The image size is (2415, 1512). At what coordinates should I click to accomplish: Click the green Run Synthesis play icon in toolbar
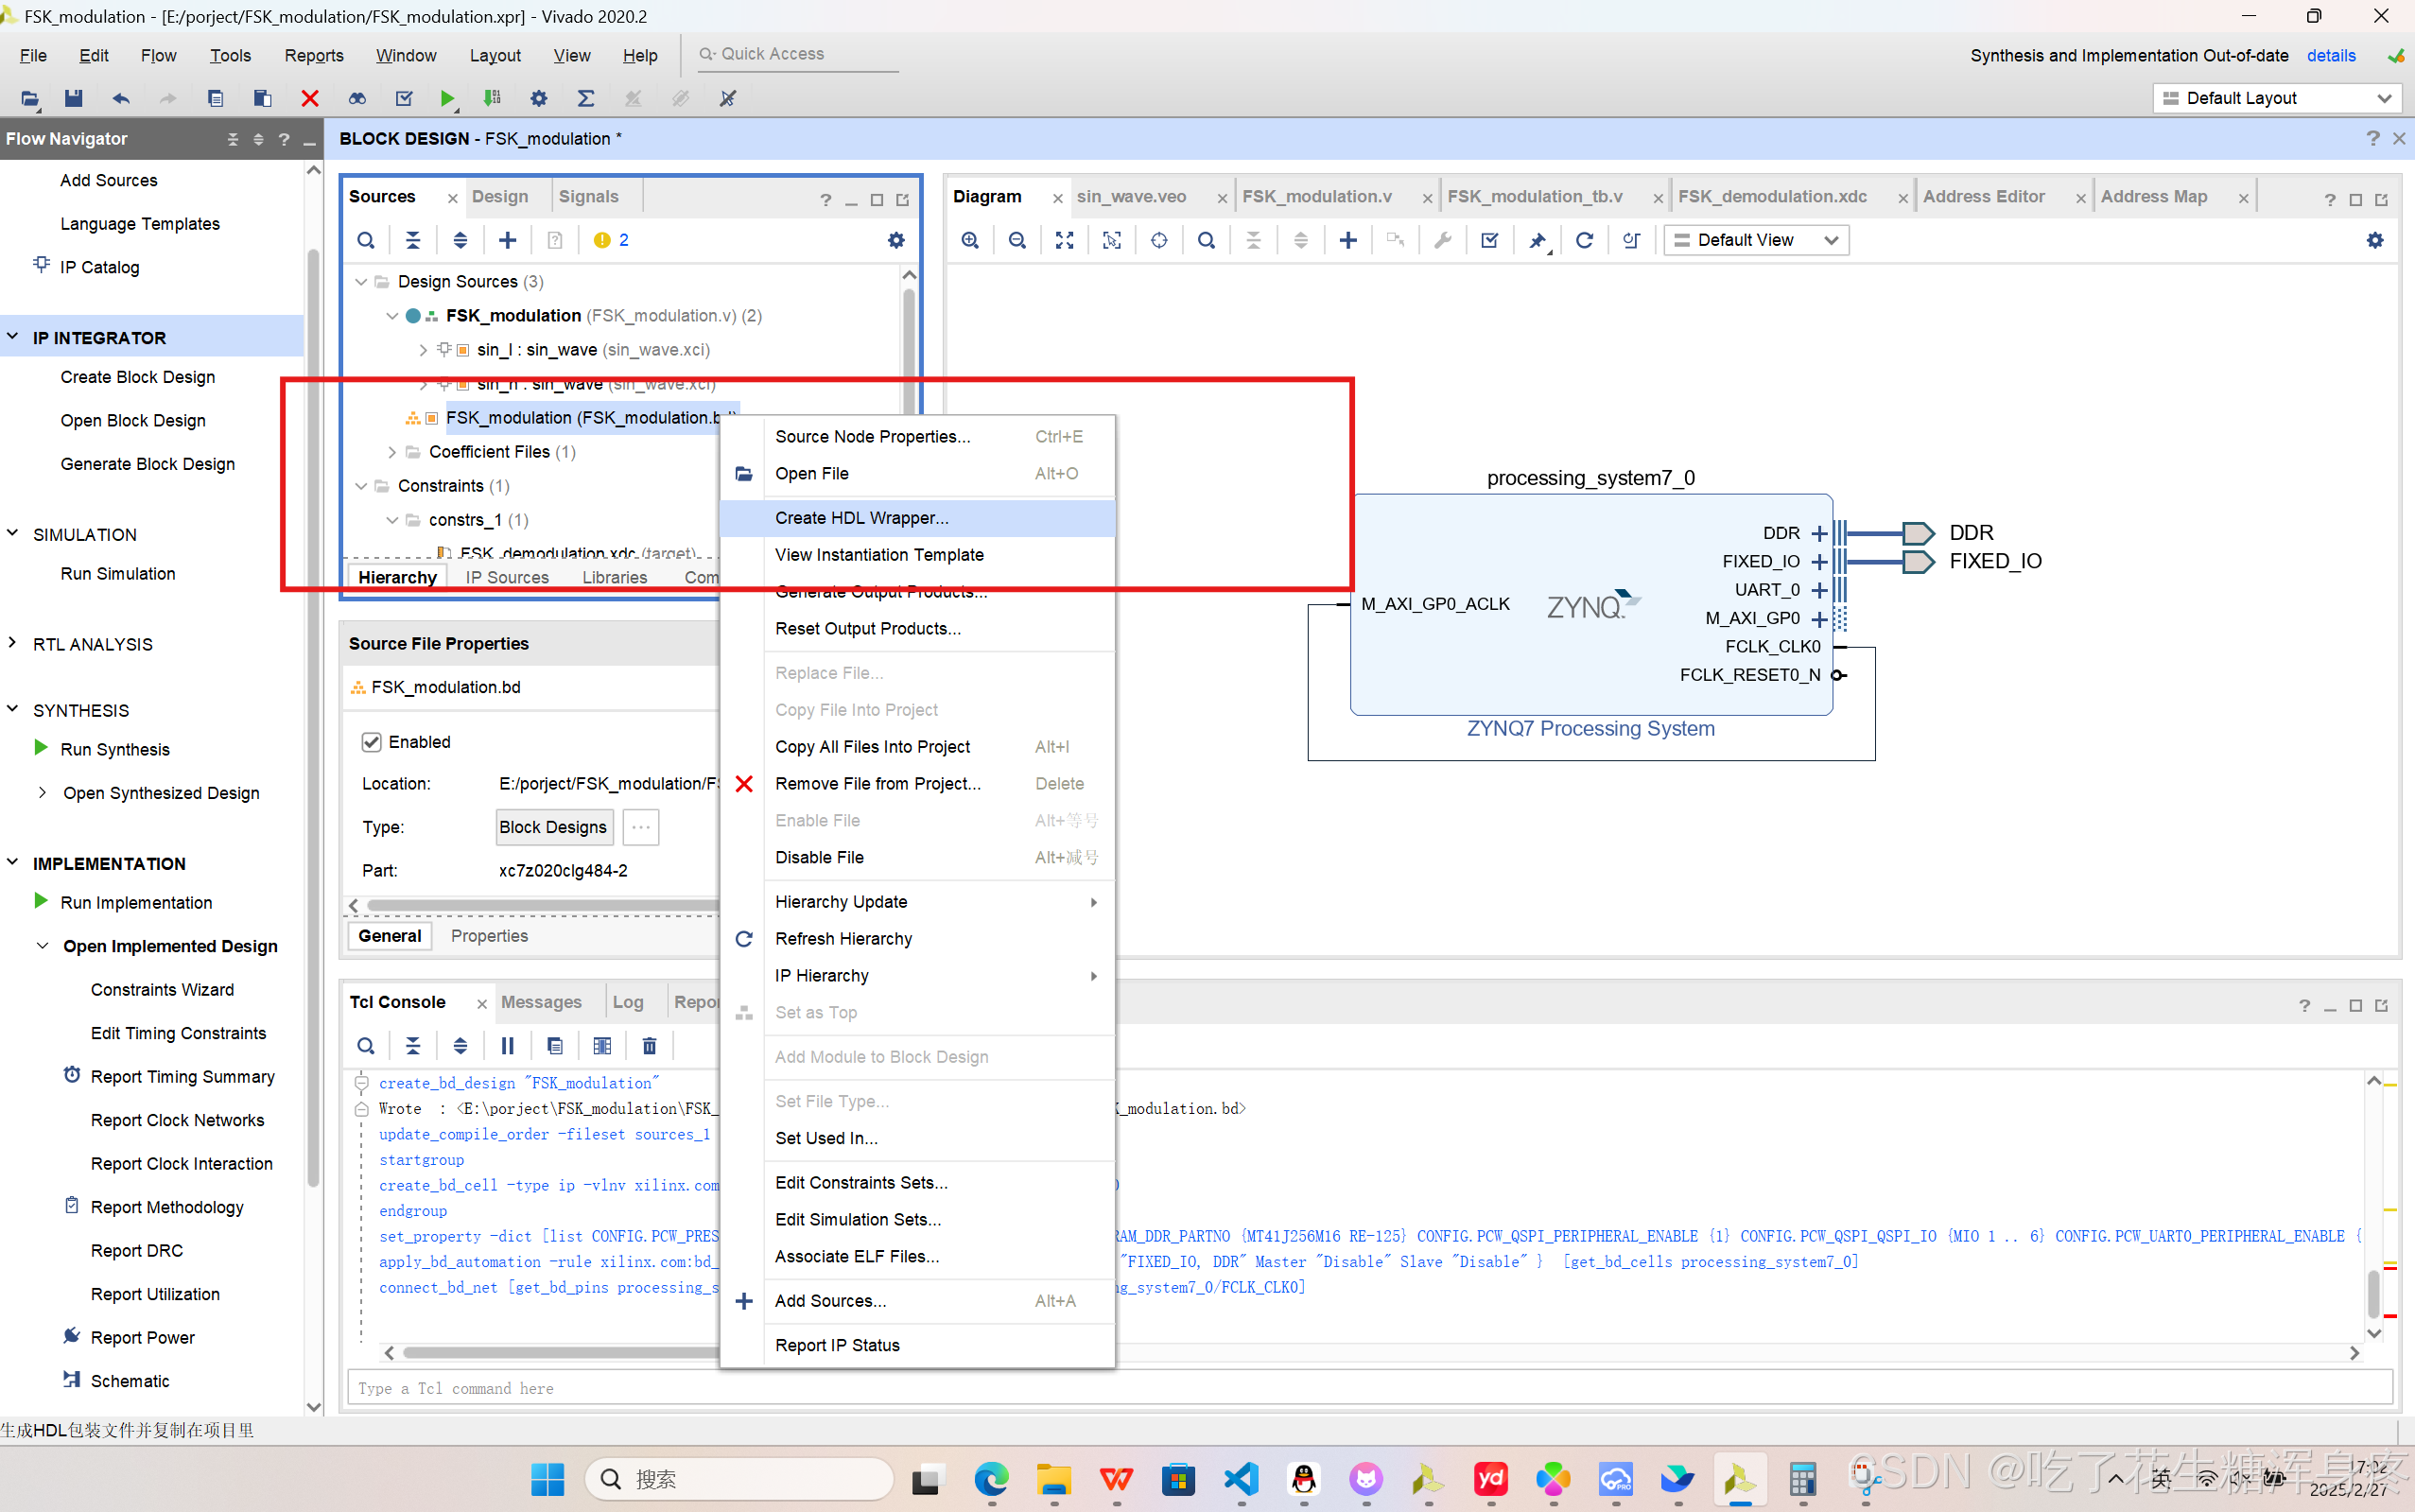pyautogui.click(x=447, y=98)
